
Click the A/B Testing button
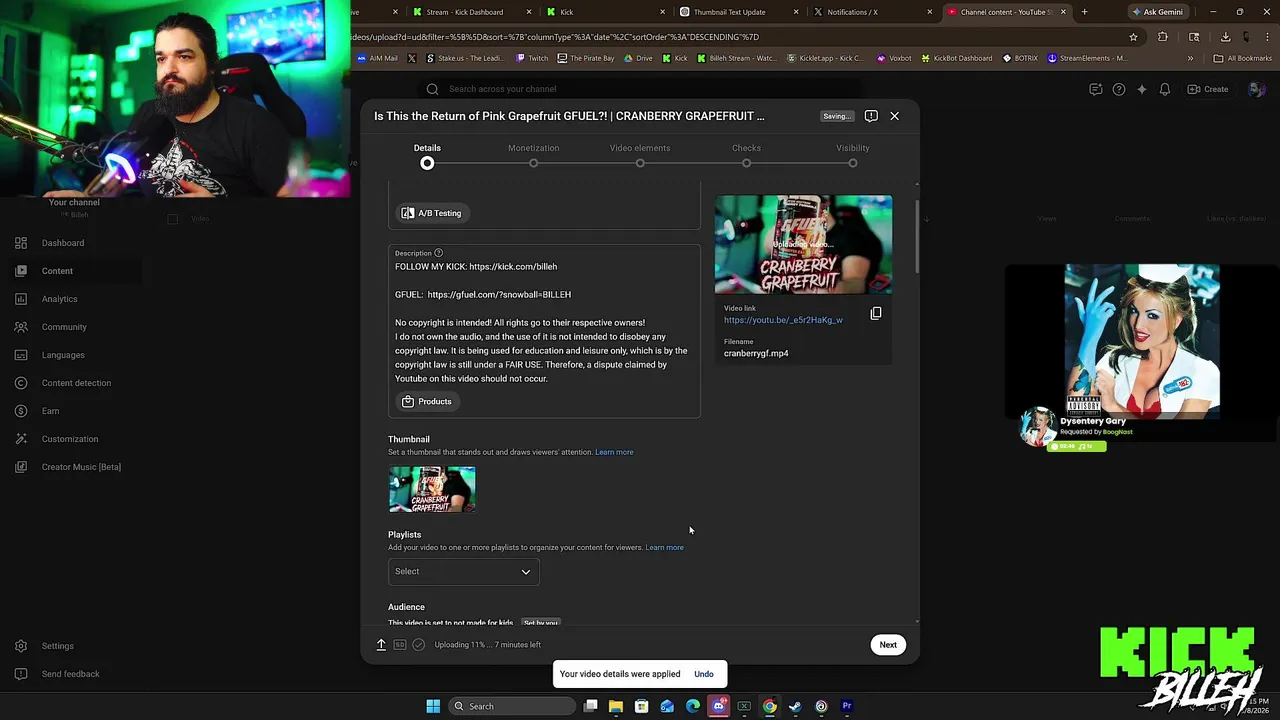[x=432, y=213]
